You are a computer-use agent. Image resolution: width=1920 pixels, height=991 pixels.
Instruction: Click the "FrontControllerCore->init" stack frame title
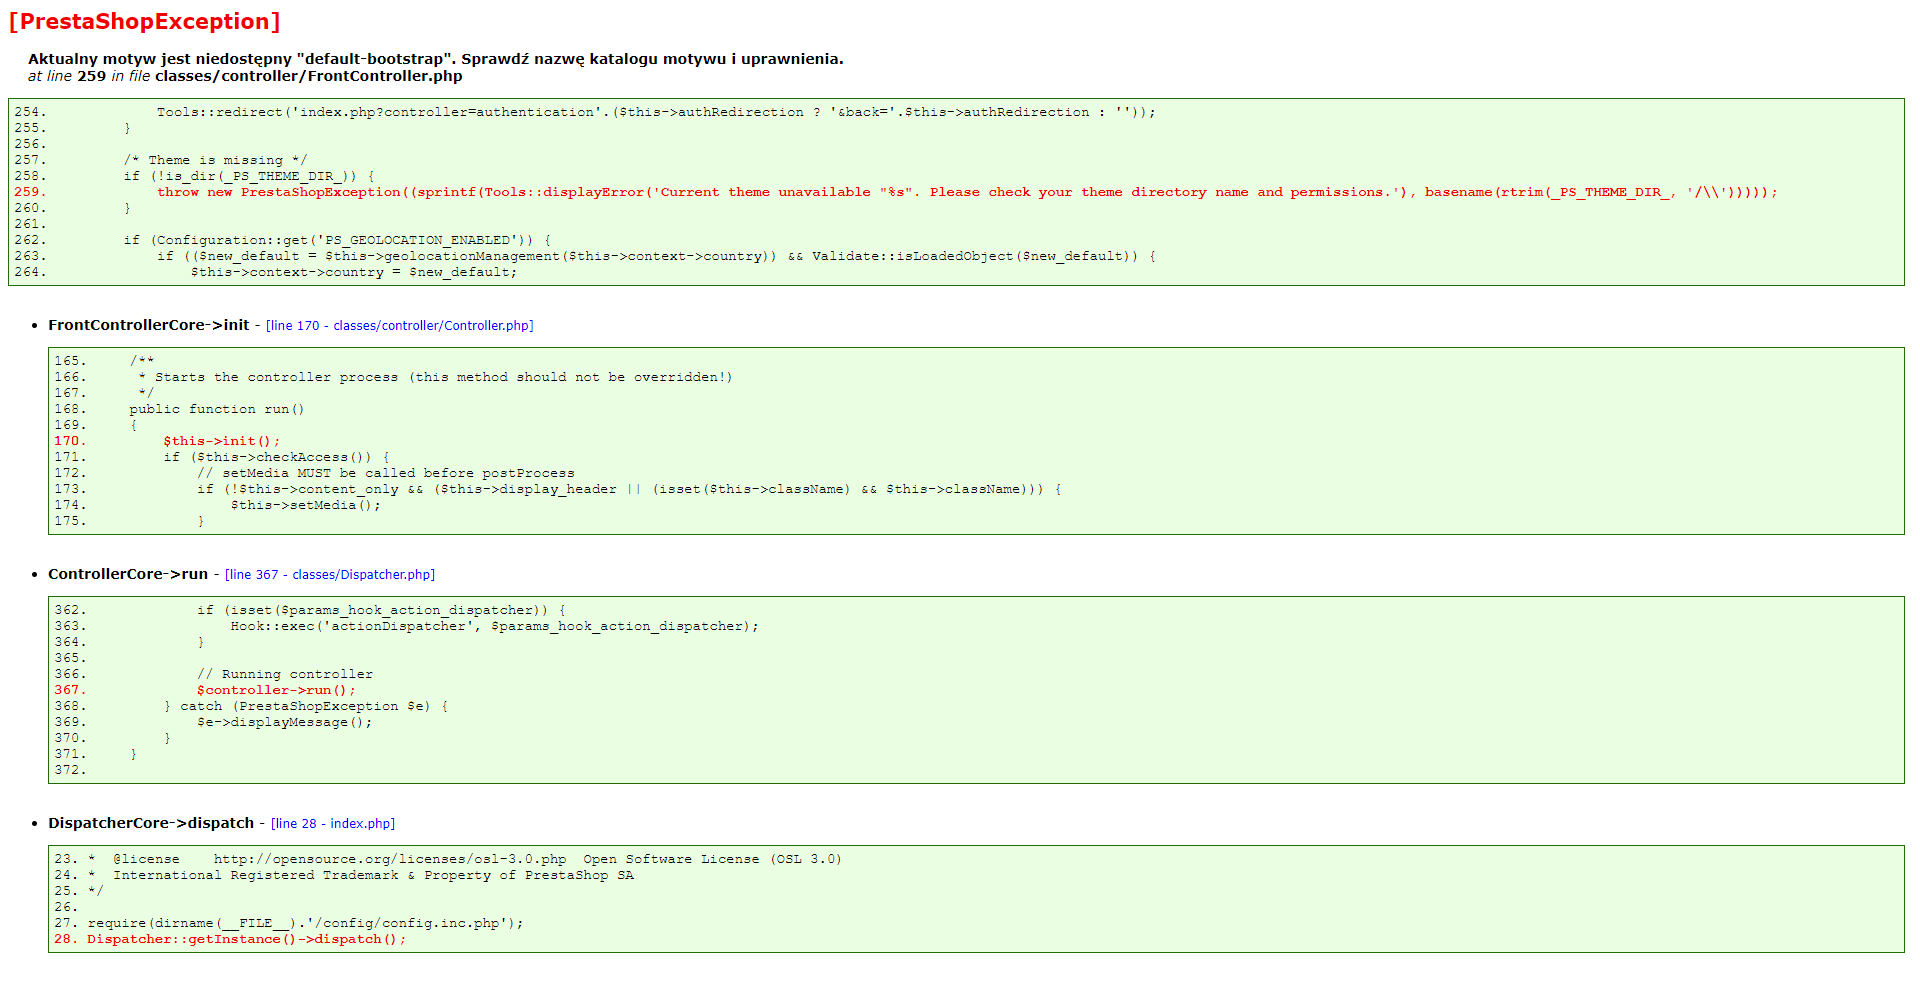(149, 325)
